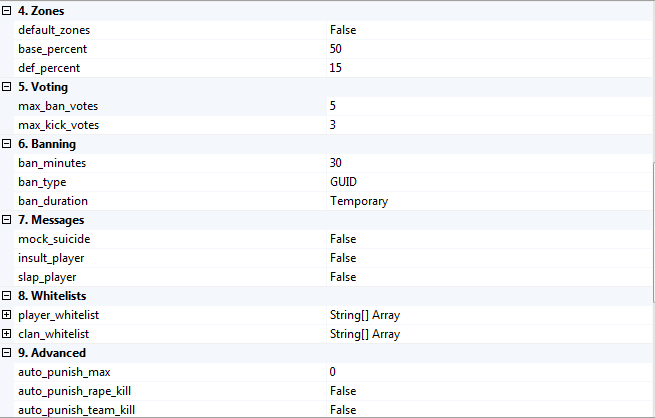Open the ban_duration Temporary value

coord(359,201)
